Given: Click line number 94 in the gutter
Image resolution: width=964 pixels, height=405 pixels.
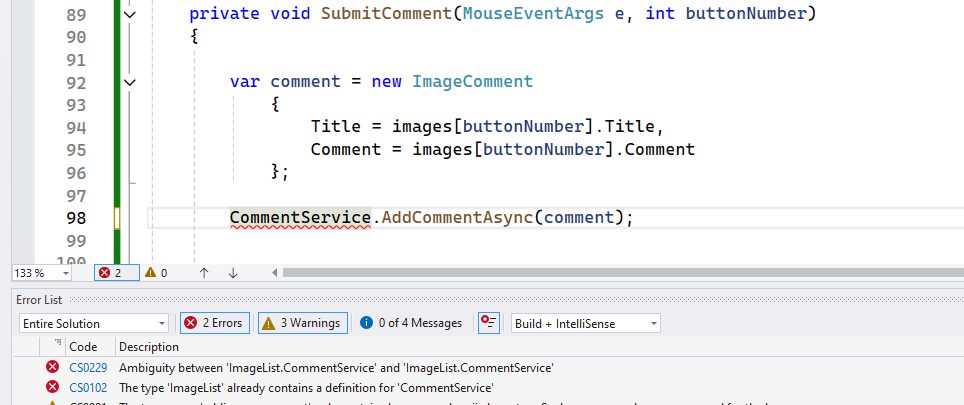Looking at the screenshot, I should (x=75, y=127).
